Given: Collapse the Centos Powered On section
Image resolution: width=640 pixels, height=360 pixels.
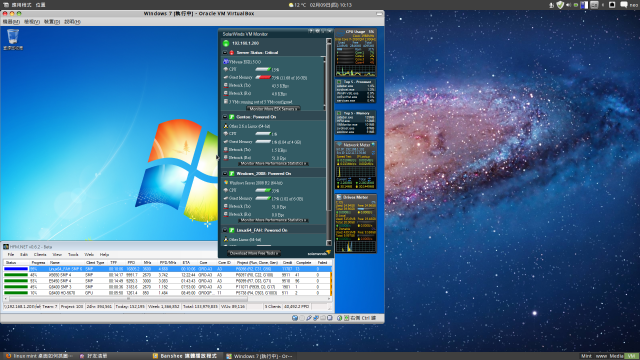Looking at the screenshot, I should tap(224, 117).
